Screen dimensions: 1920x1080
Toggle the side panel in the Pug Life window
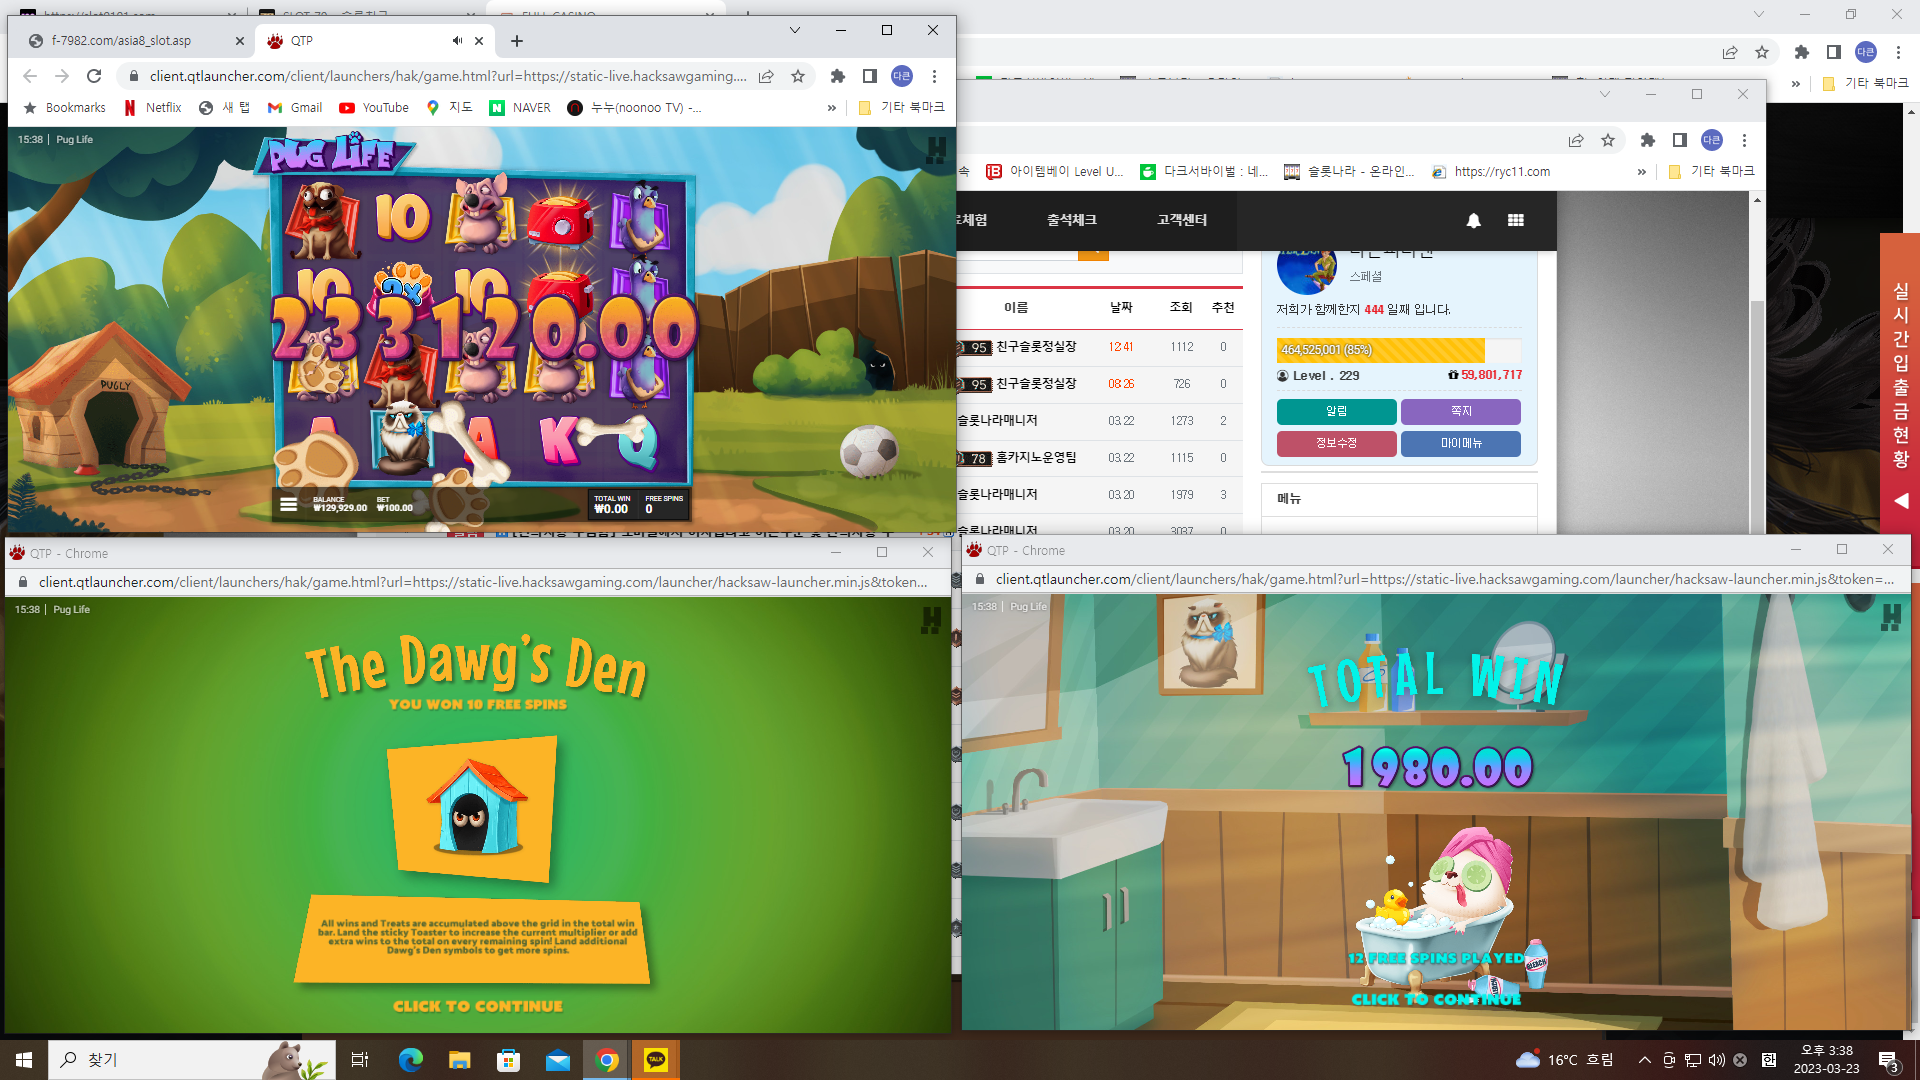[x=870, y=76]
